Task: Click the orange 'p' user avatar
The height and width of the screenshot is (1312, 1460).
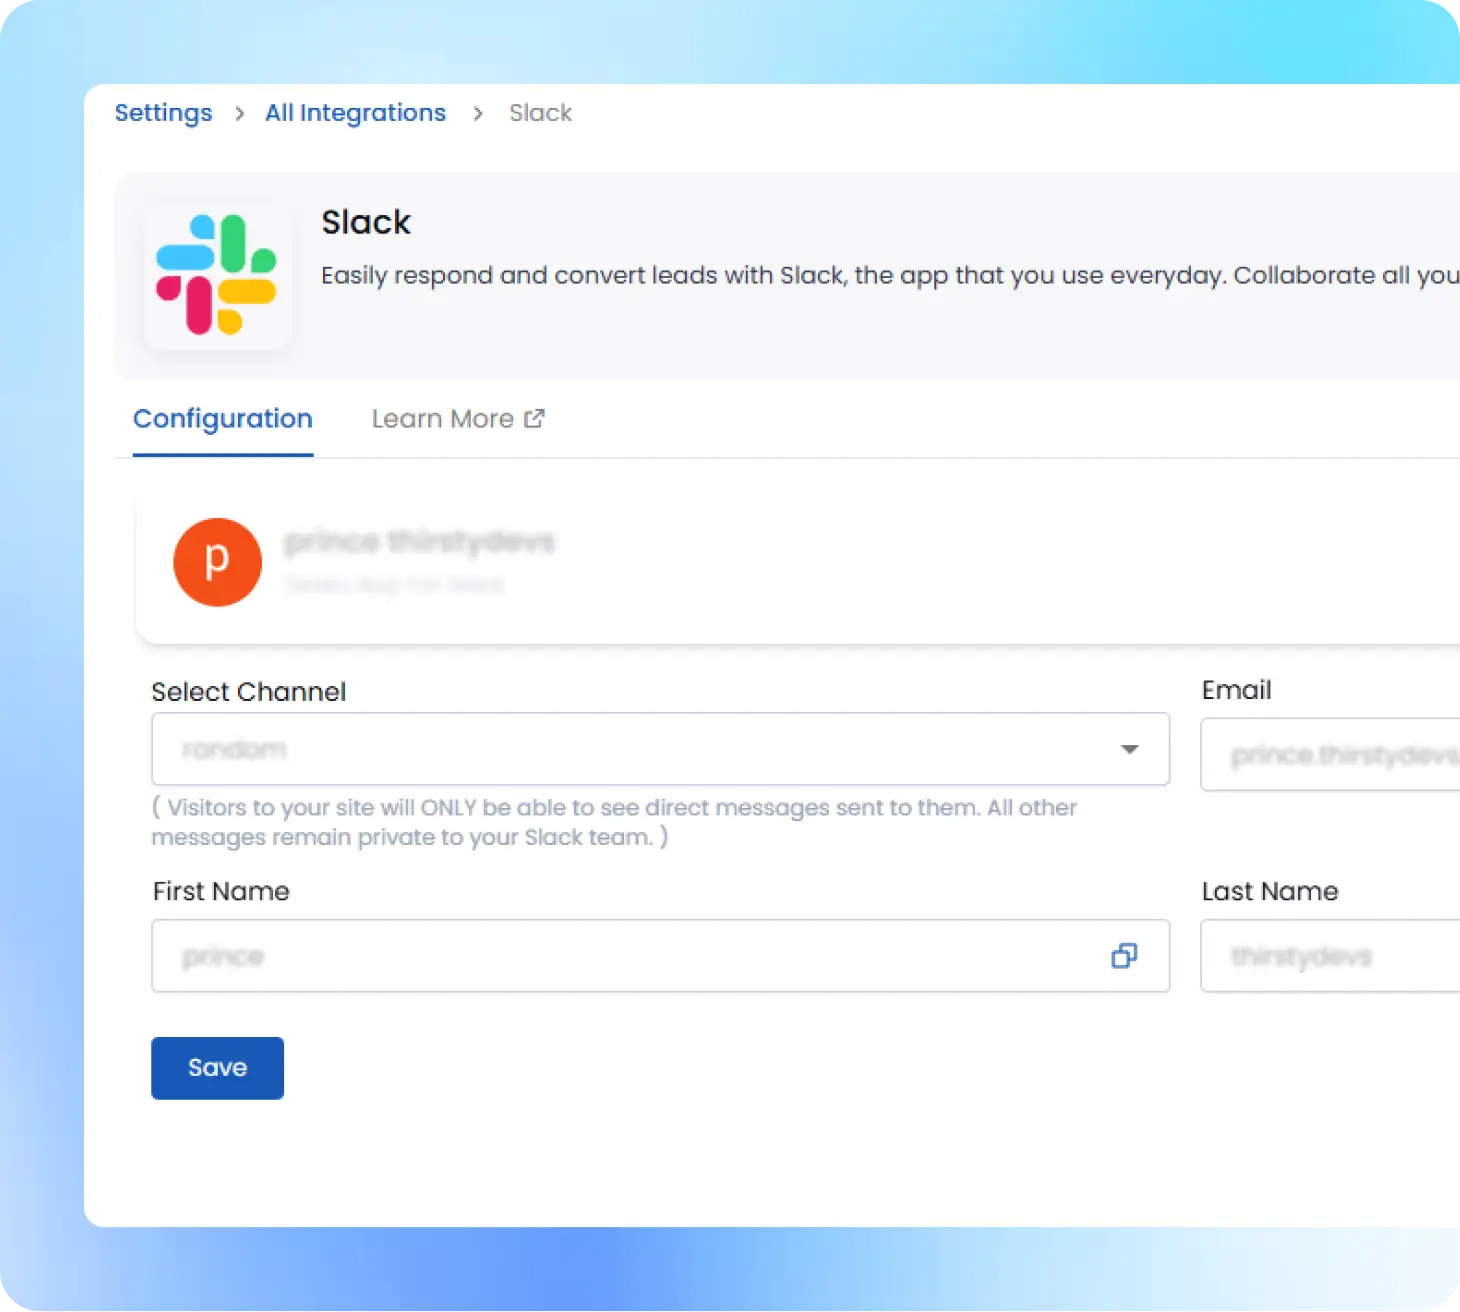Action: point(217,562)
